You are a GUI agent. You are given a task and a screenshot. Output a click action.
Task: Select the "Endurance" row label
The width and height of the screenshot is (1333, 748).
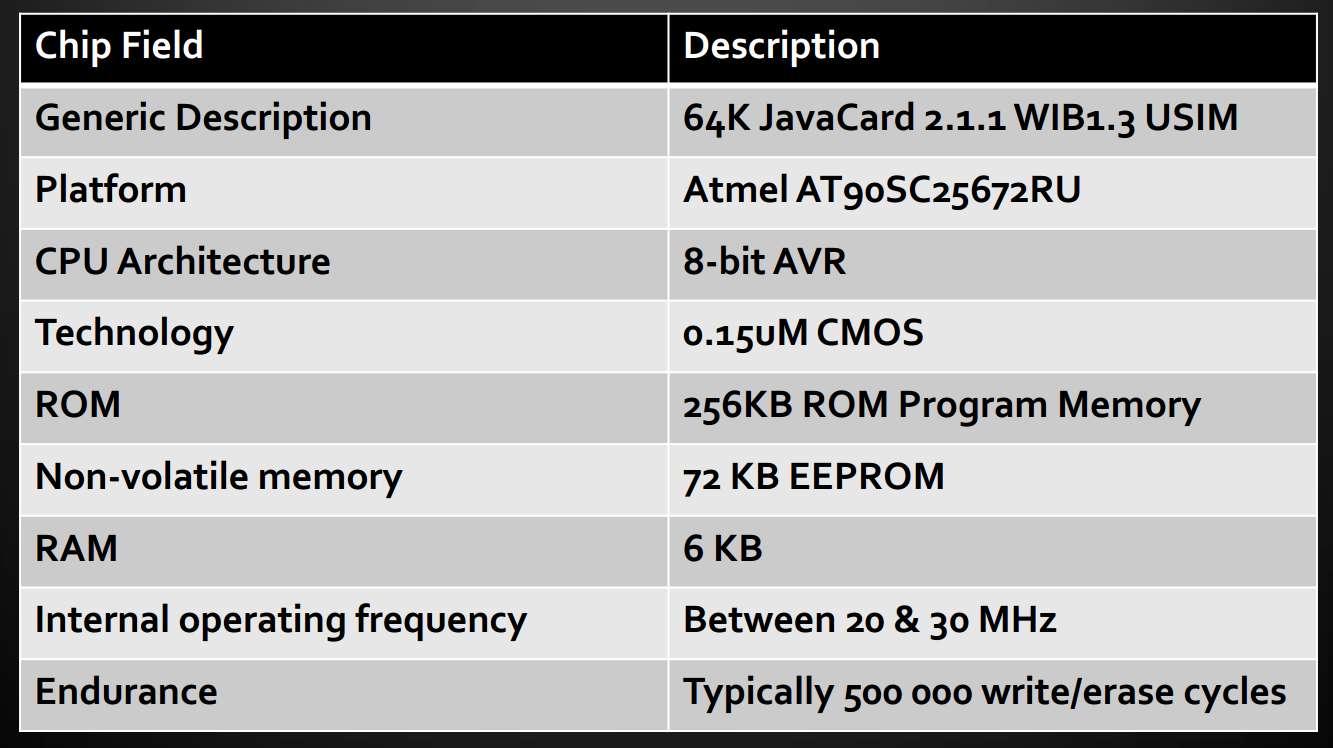126,692
